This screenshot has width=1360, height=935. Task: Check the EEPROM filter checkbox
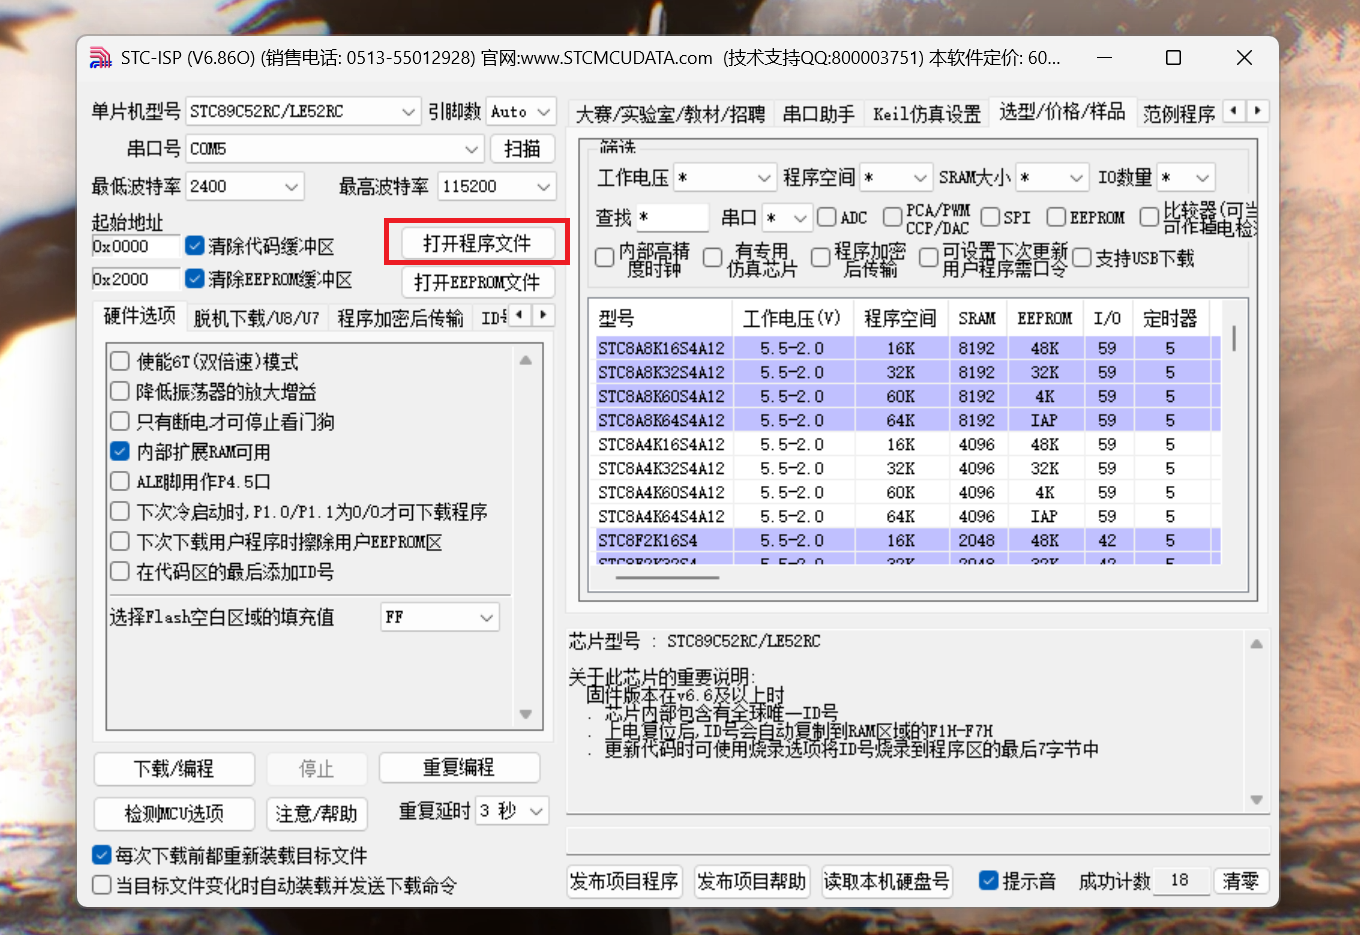point(1056,217)
